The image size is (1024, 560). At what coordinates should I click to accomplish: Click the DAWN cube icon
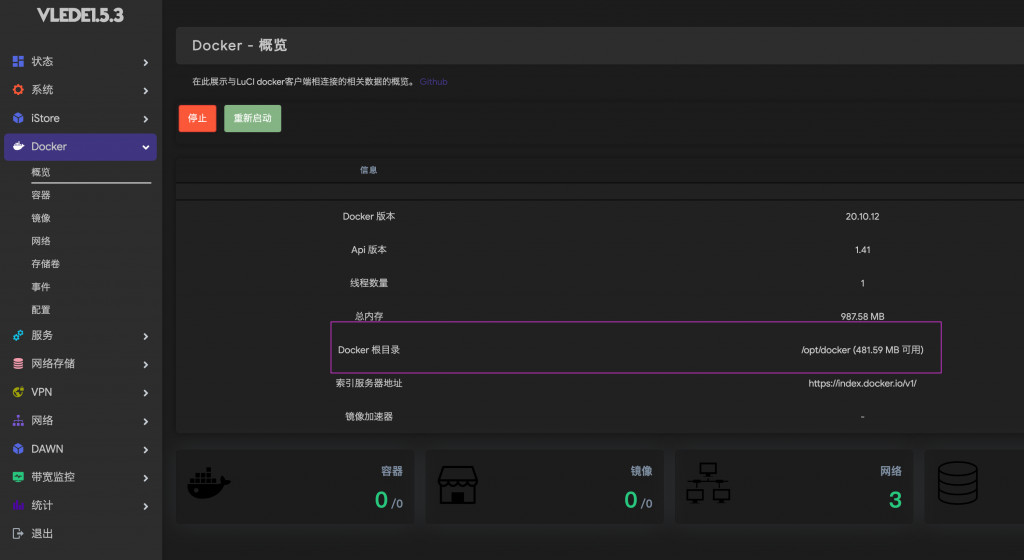[18, 448]
